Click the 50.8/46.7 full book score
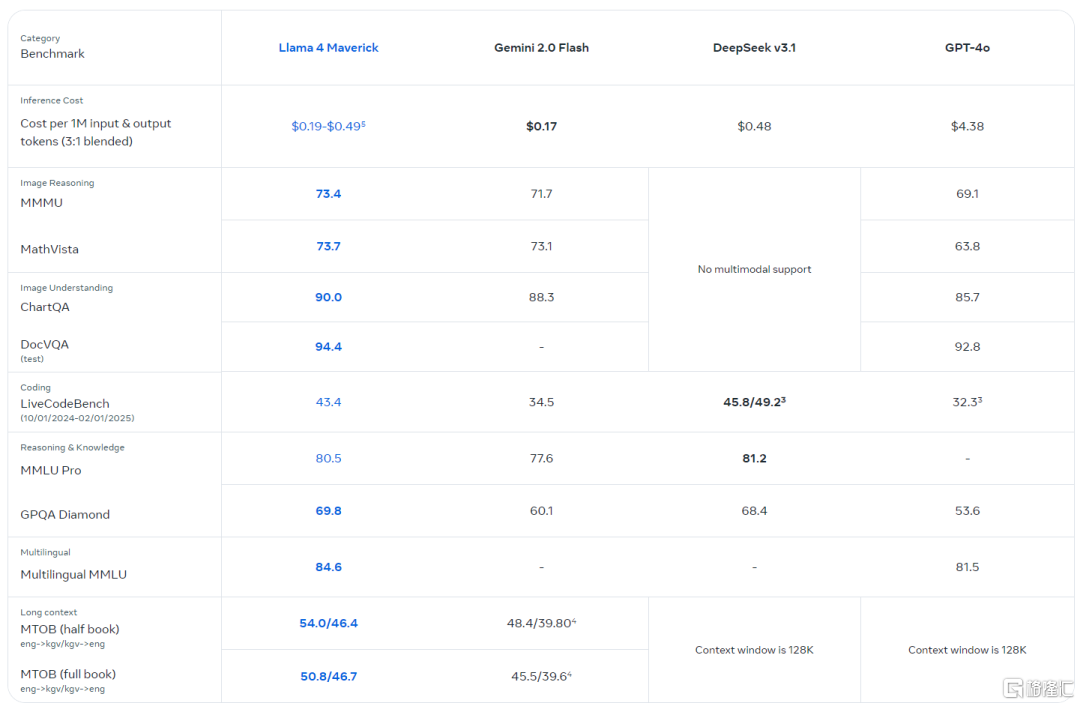Image resolution: width=1080 pixels, height=706 pixels. point(328,676)
